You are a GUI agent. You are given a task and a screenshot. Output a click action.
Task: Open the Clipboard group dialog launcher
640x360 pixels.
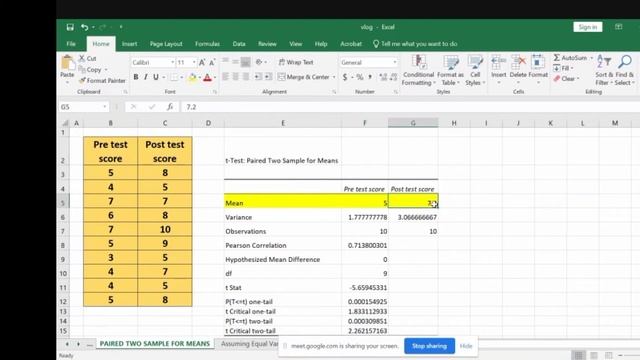tap(125, 92)
